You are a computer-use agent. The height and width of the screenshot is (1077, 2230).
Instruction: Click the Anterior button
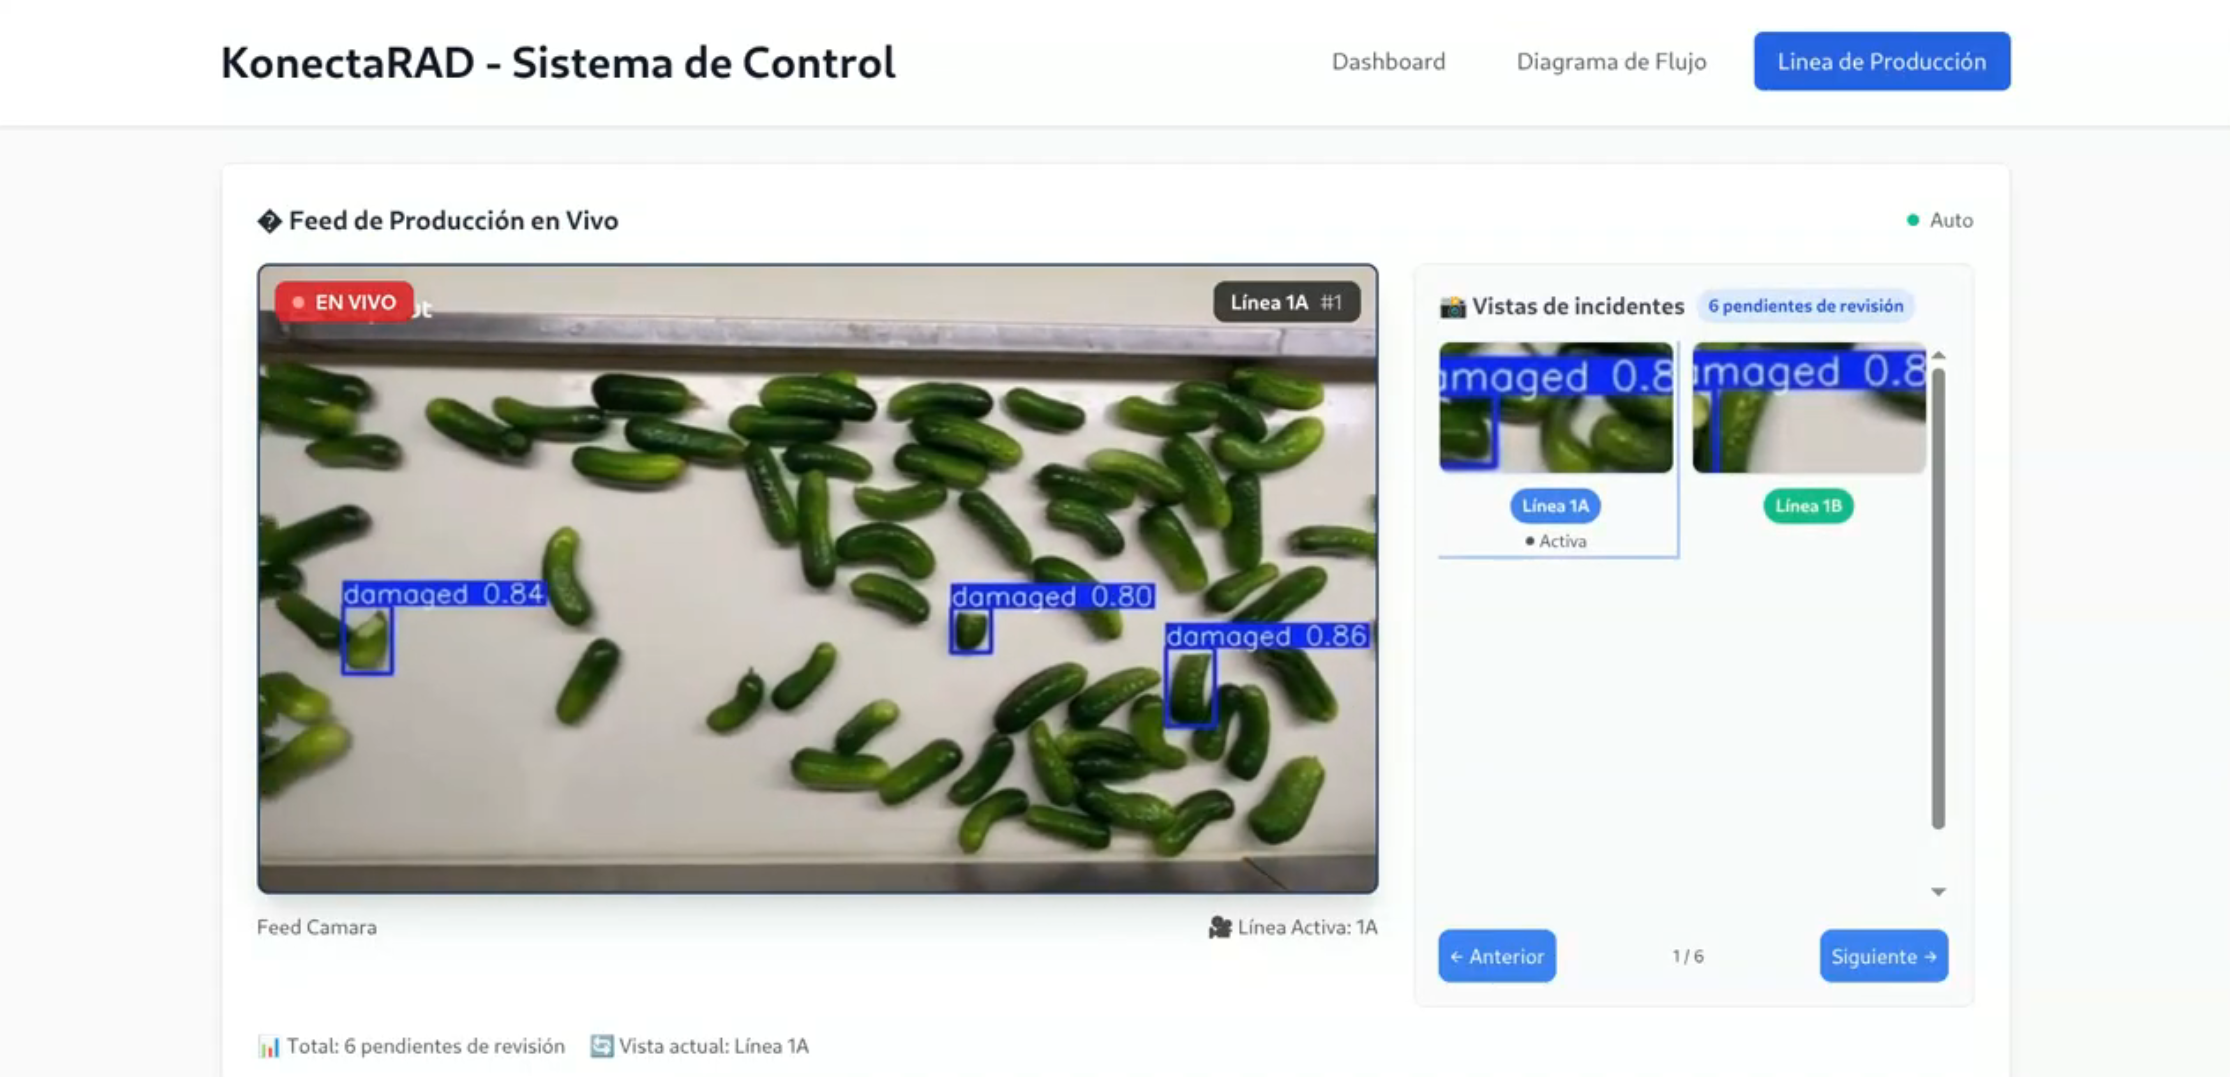tap(1497, 956)
